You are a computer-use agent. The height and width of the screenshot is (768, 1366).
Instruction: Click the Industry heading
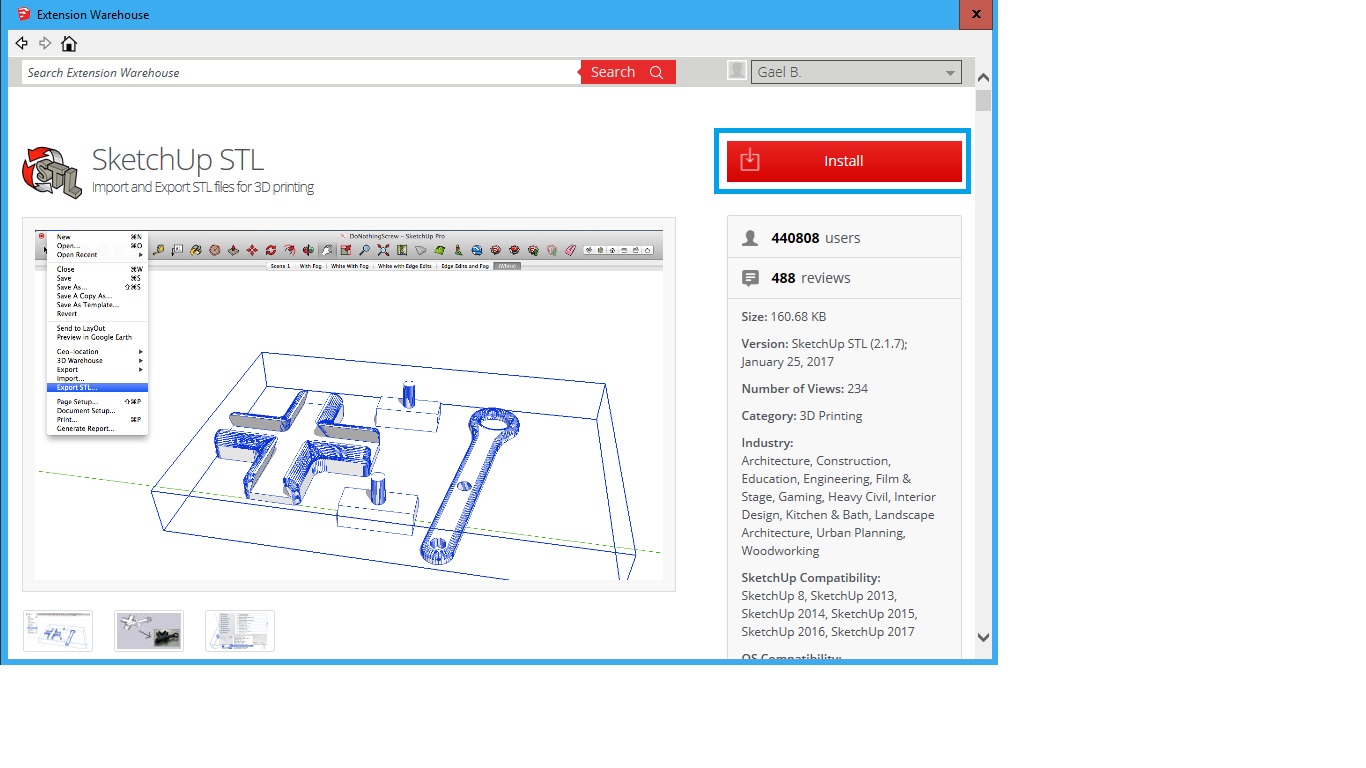click(x=768, y=443)
